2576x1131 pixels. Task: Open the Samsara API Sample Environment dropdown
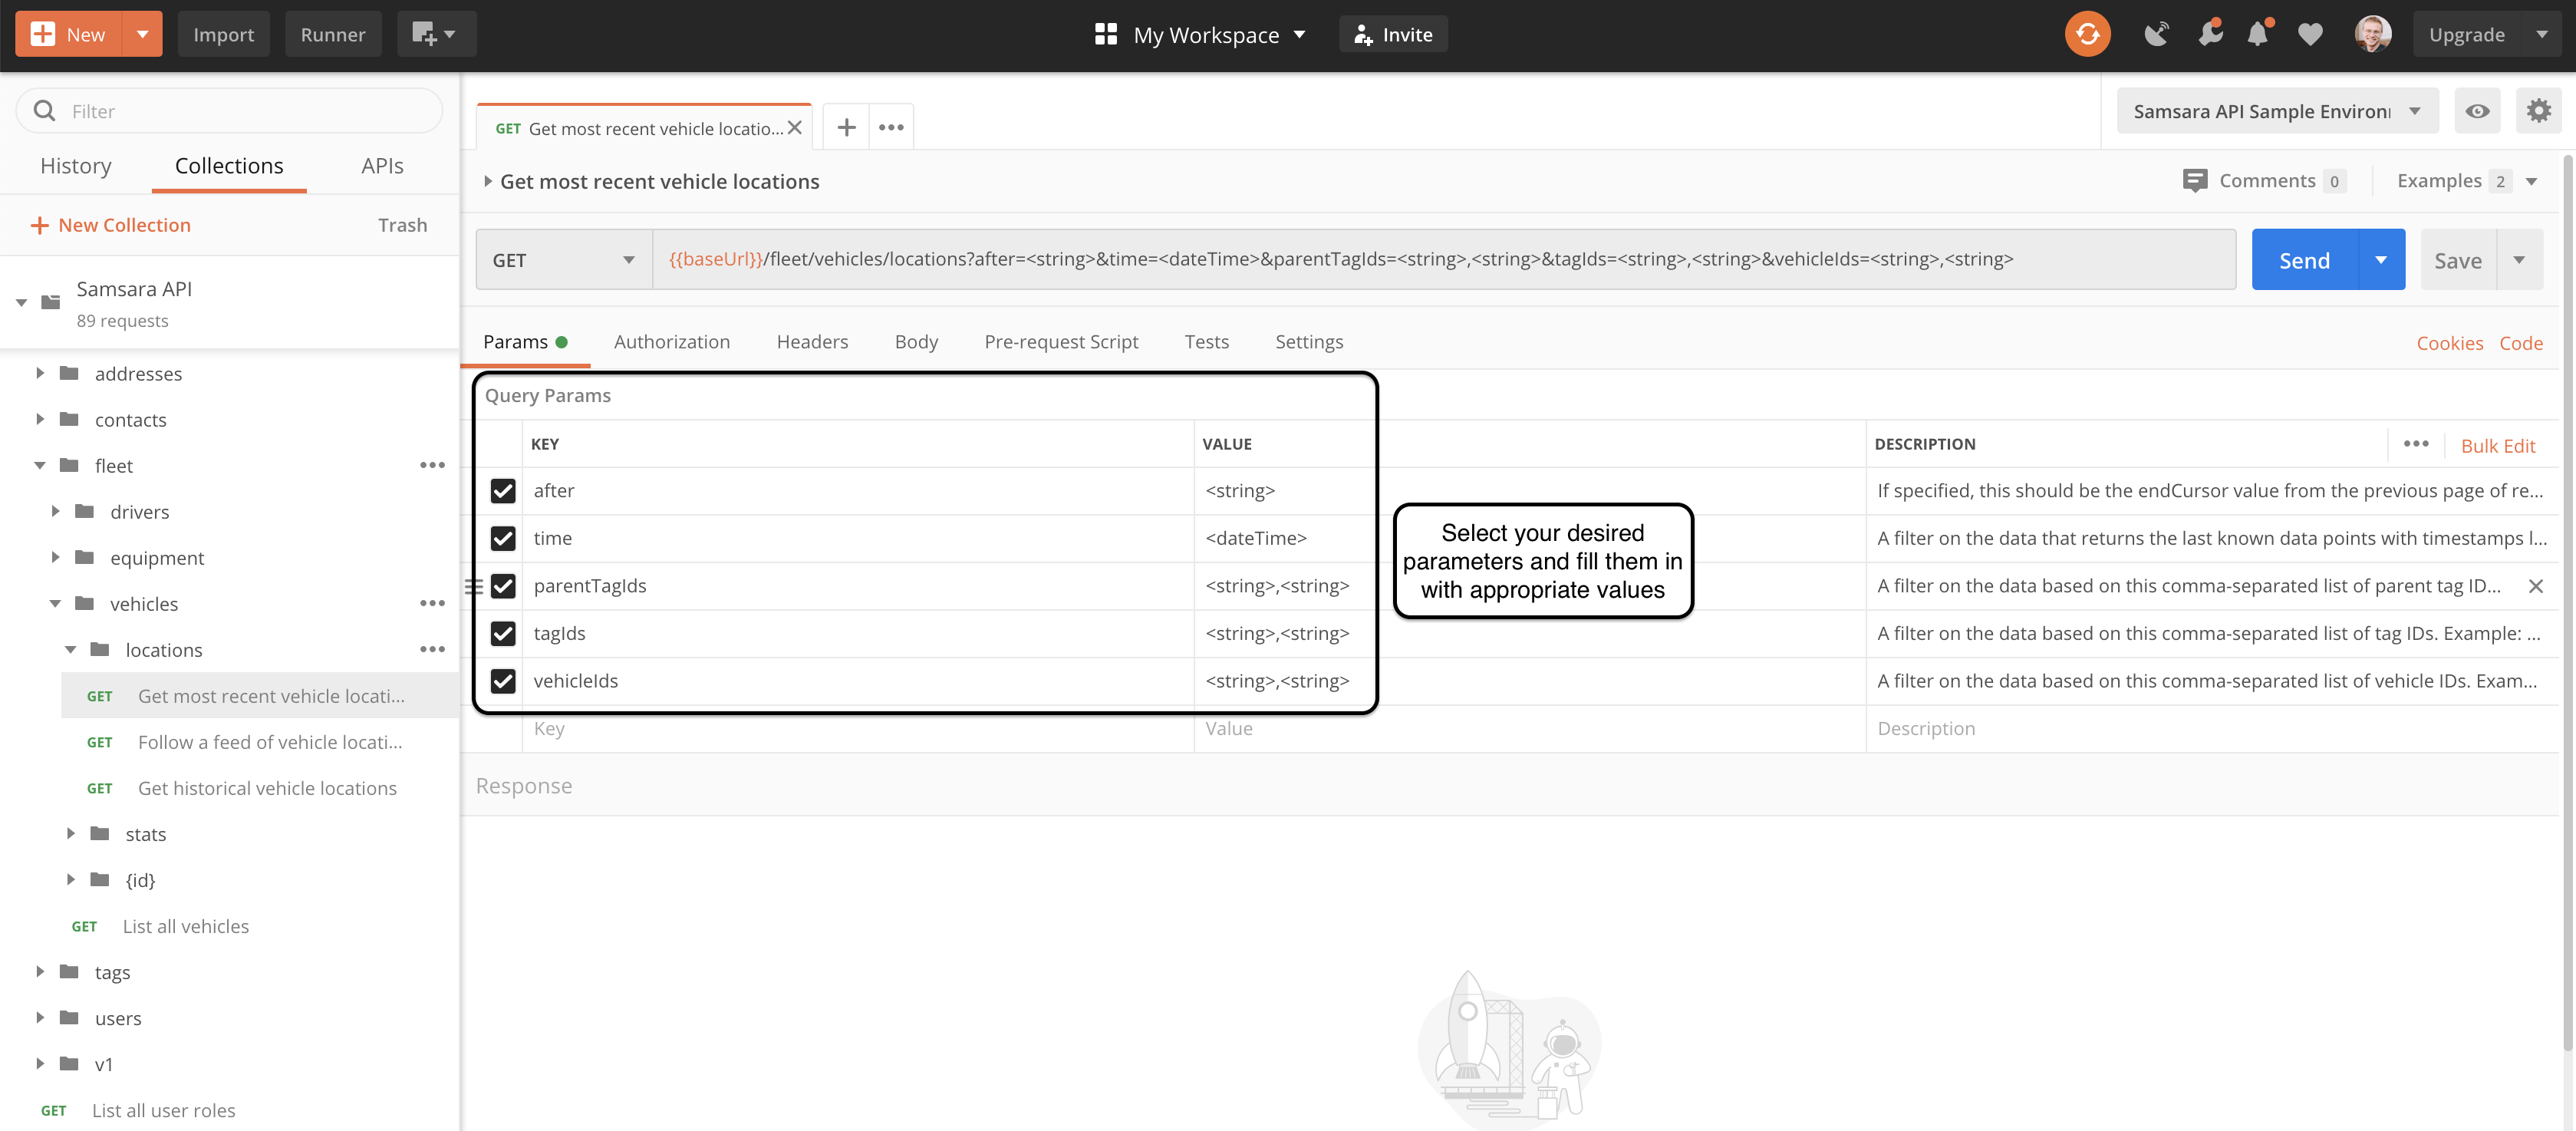pyautogui.click(x=2277, y=111)
